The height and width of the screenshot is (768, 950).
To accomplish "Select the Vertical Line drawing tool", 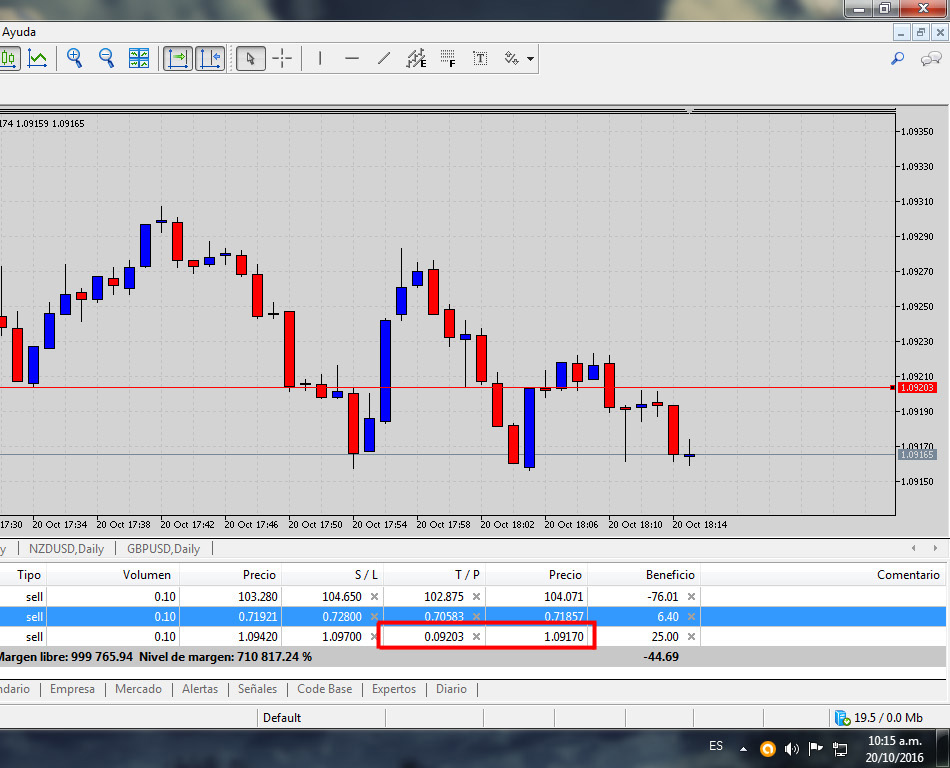I will pos(320,58).
